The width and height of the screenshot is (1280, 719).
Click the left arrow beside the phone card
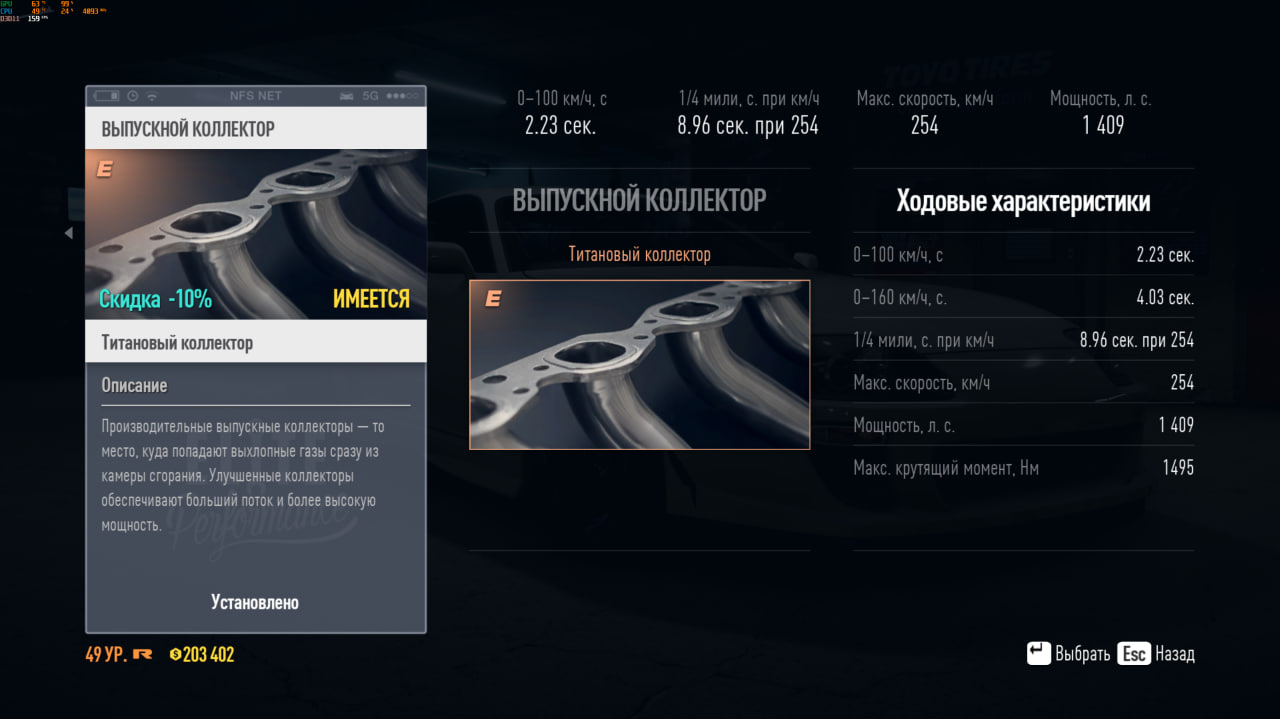pos(69,233)
